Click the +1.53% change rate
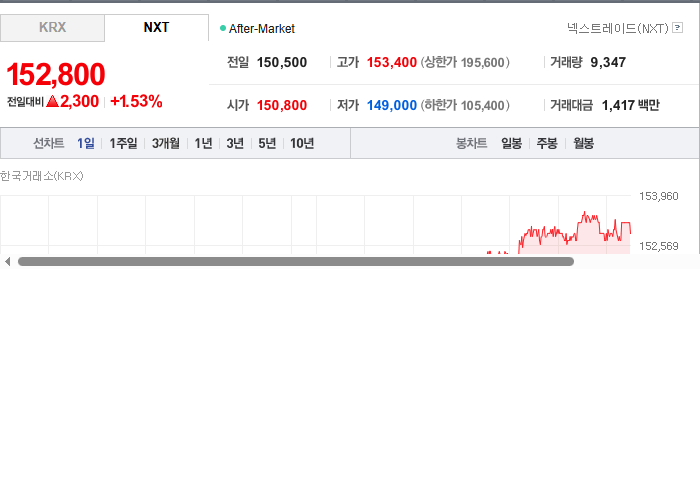Screen dimensions: 700x490 tap(136, 101)
